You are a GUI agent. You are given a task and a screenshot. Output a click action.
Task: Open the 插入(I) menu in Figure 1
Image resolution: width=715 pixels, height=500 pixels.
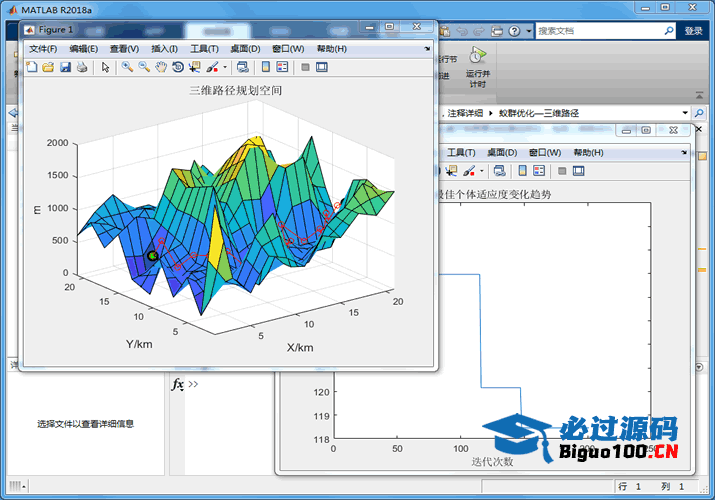point(165,48)
